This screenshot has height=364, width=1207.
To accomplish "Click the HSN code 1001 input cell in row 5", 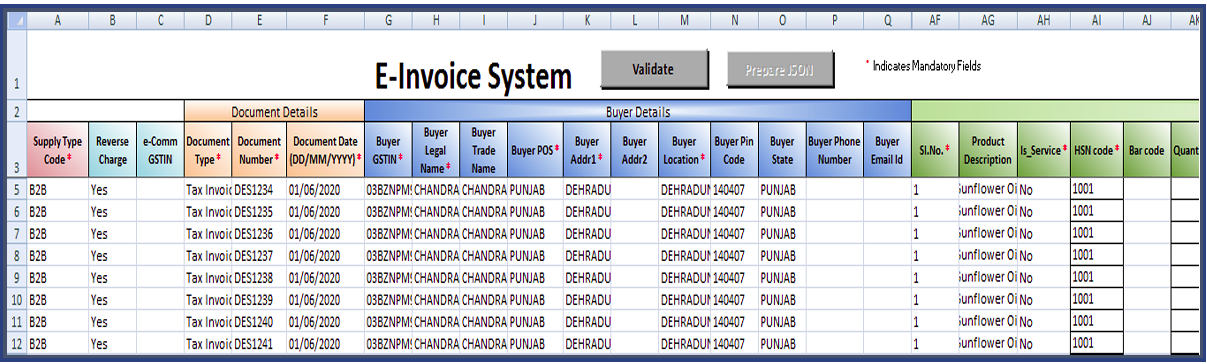I will pos(1097,188).
